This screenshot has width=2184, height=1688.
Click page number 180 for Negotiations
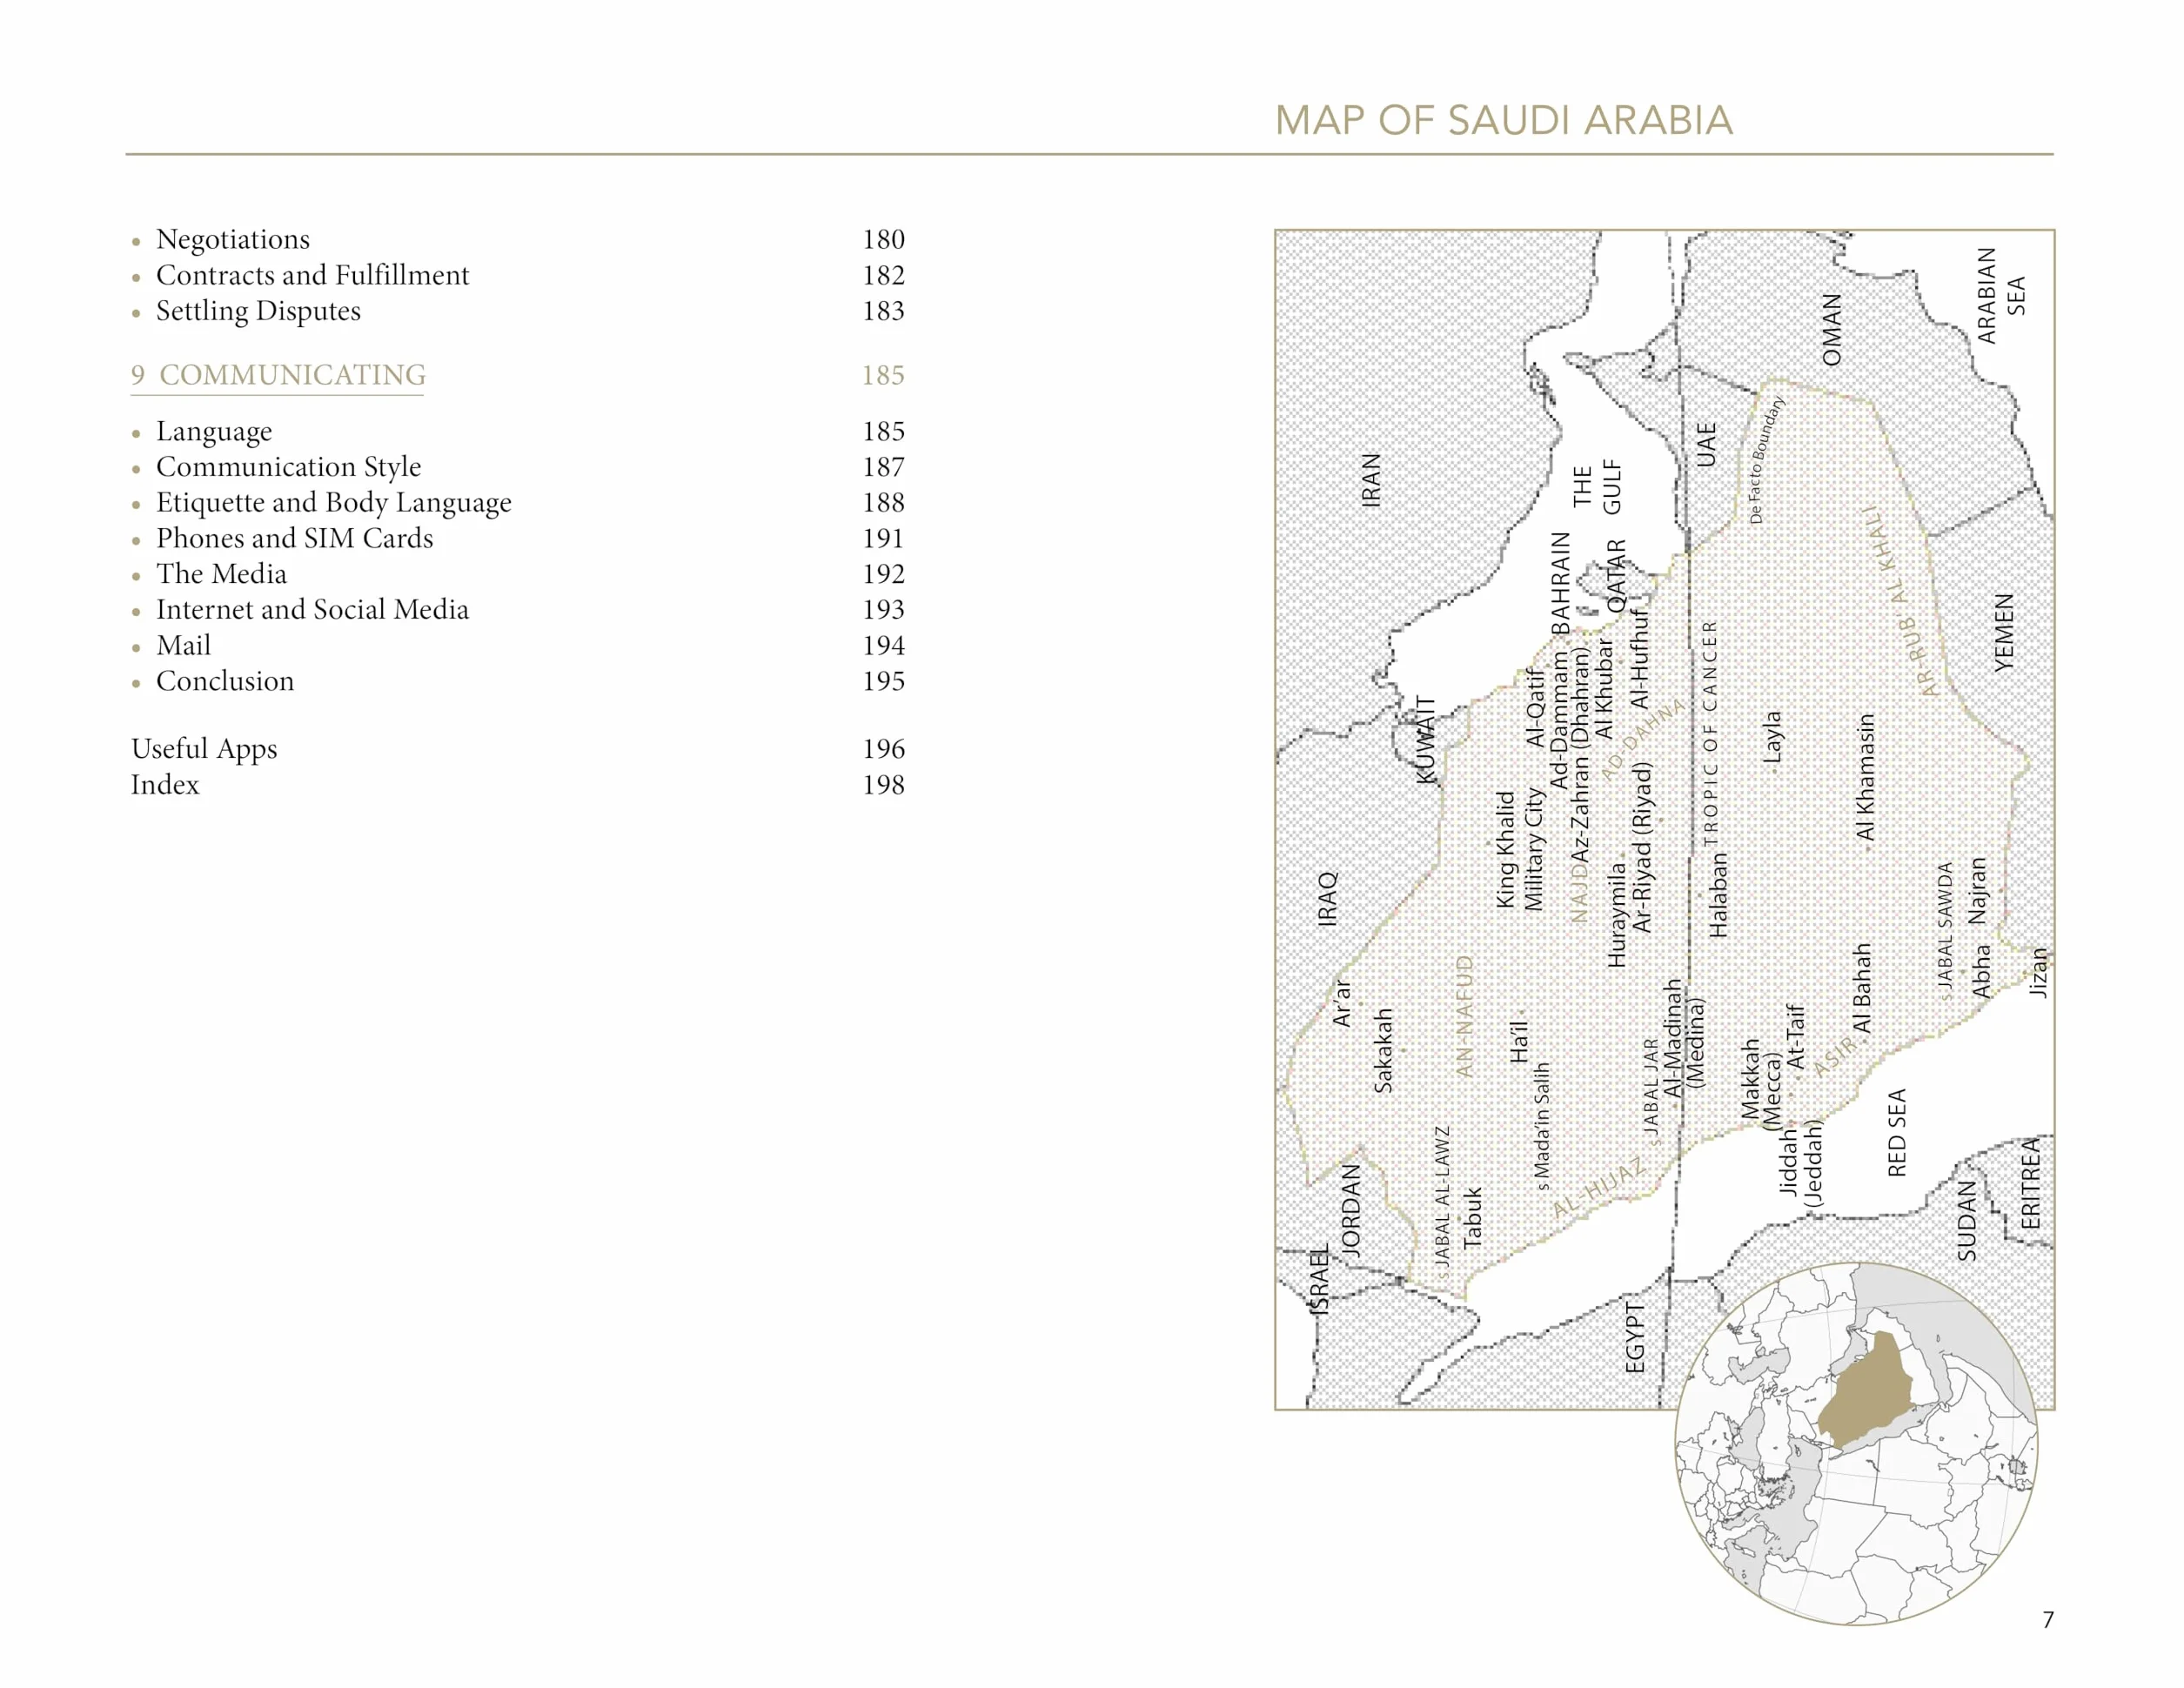883,239
